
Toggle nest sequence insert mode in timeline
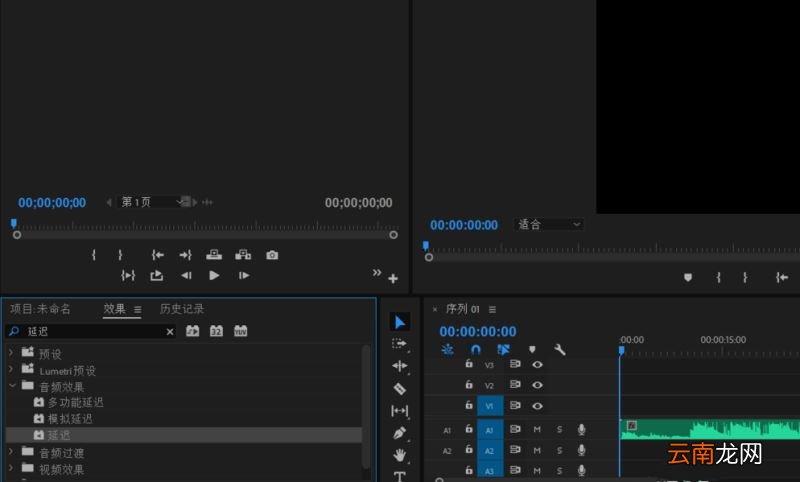click(x=447, y=349)
